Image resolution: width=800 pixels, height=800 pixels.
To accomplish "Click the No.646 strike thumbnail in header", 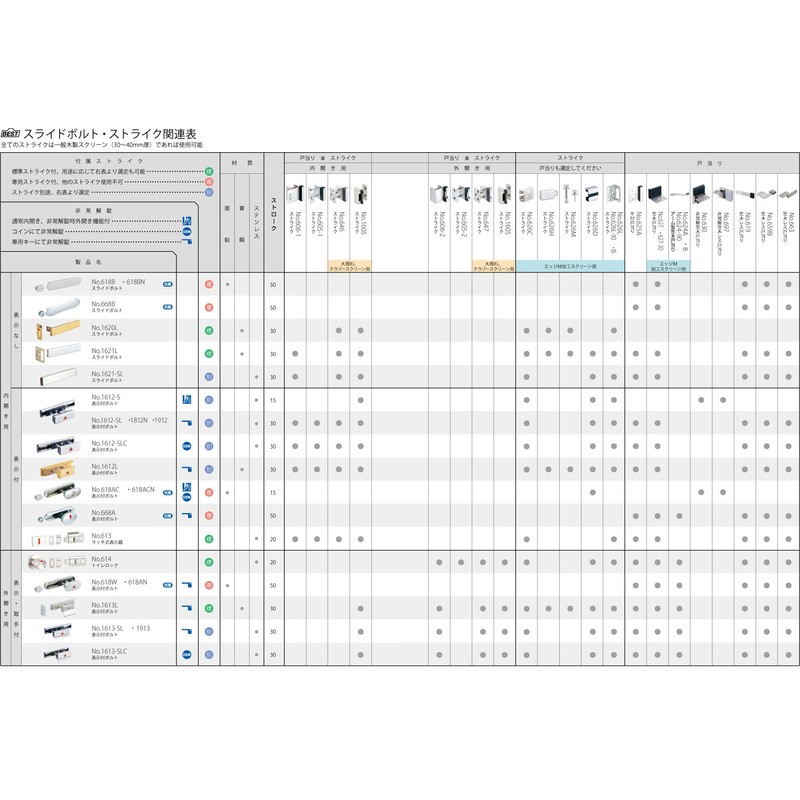I will pyautogui.click(x=338, y=194).
